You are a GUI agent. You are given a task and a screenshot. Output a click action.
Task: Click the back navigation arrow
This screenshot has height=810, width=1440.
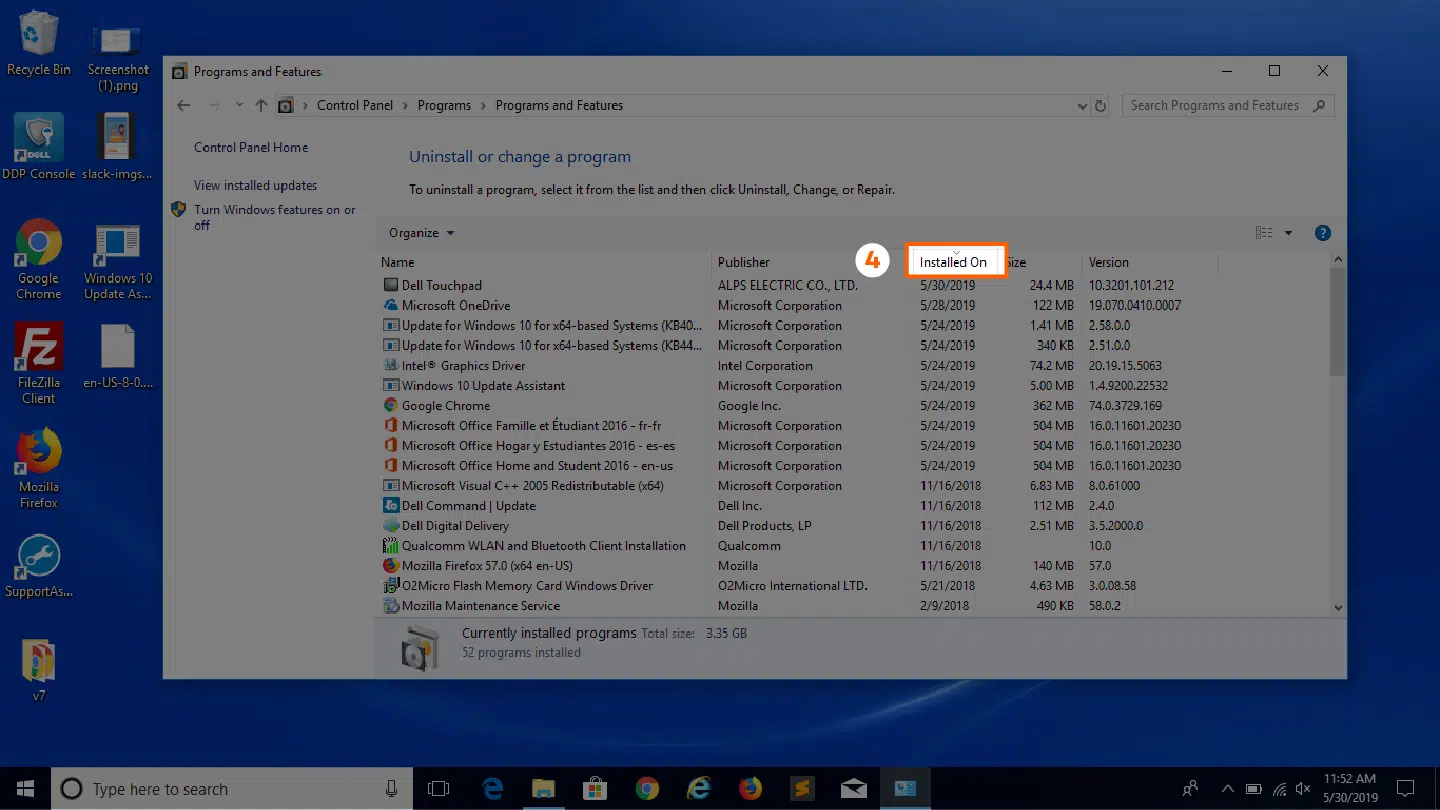click(183, 105)
